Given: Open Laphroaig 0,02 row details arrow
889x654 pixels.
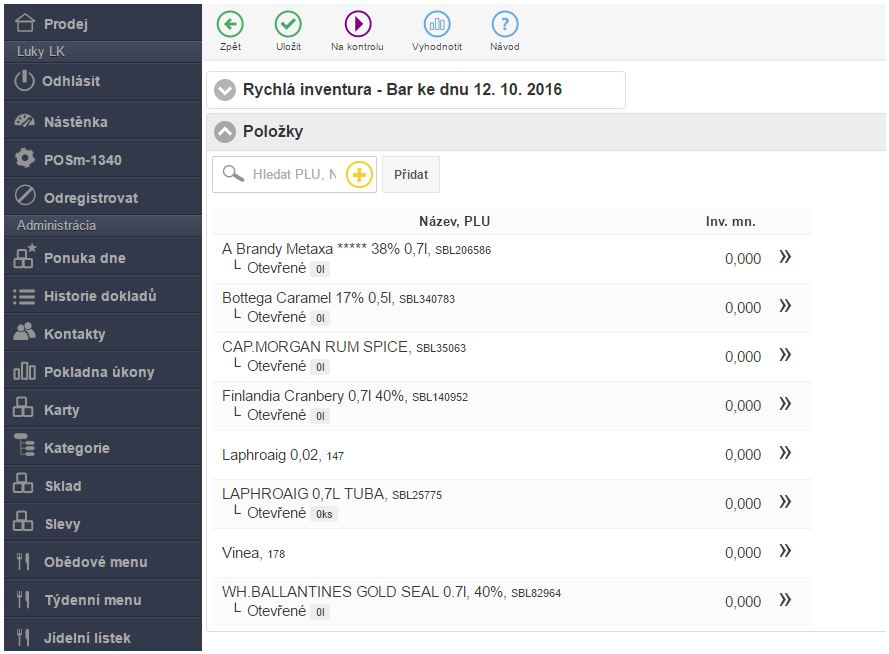Looking at the screenshot, I should [785, 454].
